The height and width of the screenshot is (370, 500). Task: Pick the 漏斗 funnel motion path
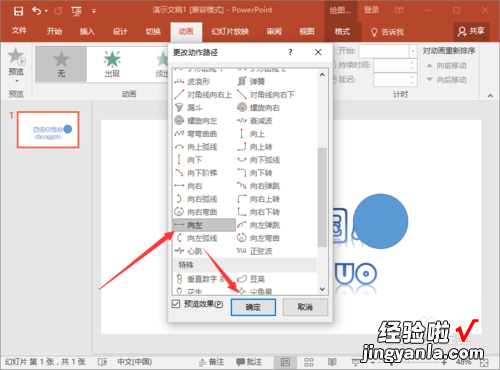(188, 108)
